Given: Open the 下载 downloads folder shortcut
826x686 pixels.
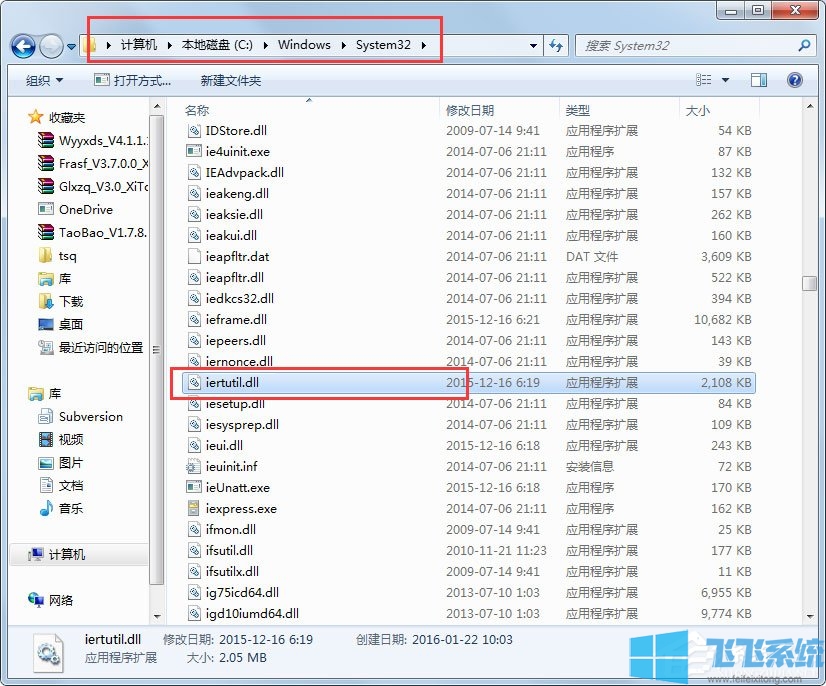Looking at the screenshot, I should coord(70,301).
